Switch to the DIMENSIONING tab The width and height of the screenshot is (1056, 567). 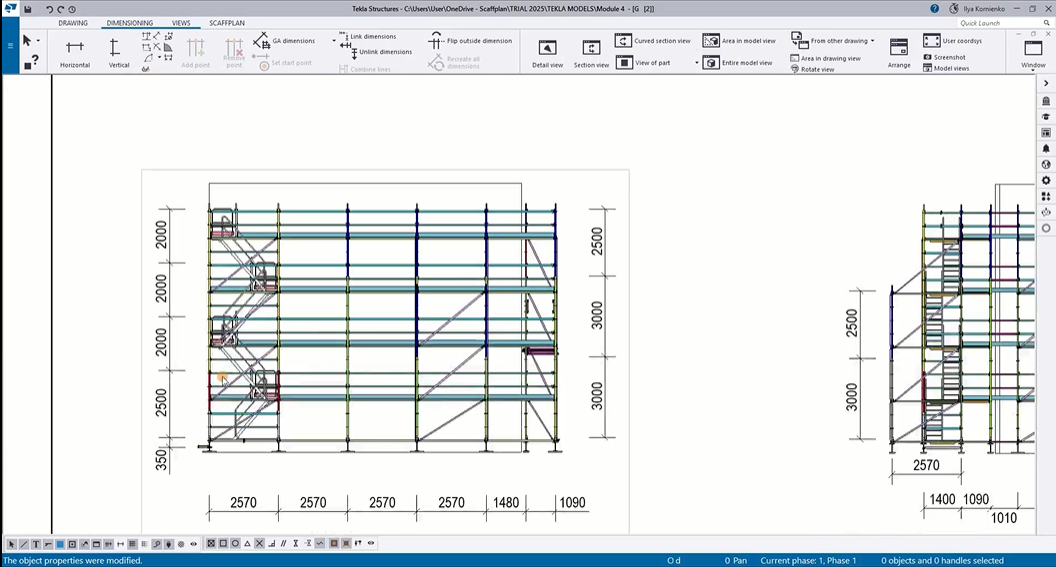click(129, 23)
